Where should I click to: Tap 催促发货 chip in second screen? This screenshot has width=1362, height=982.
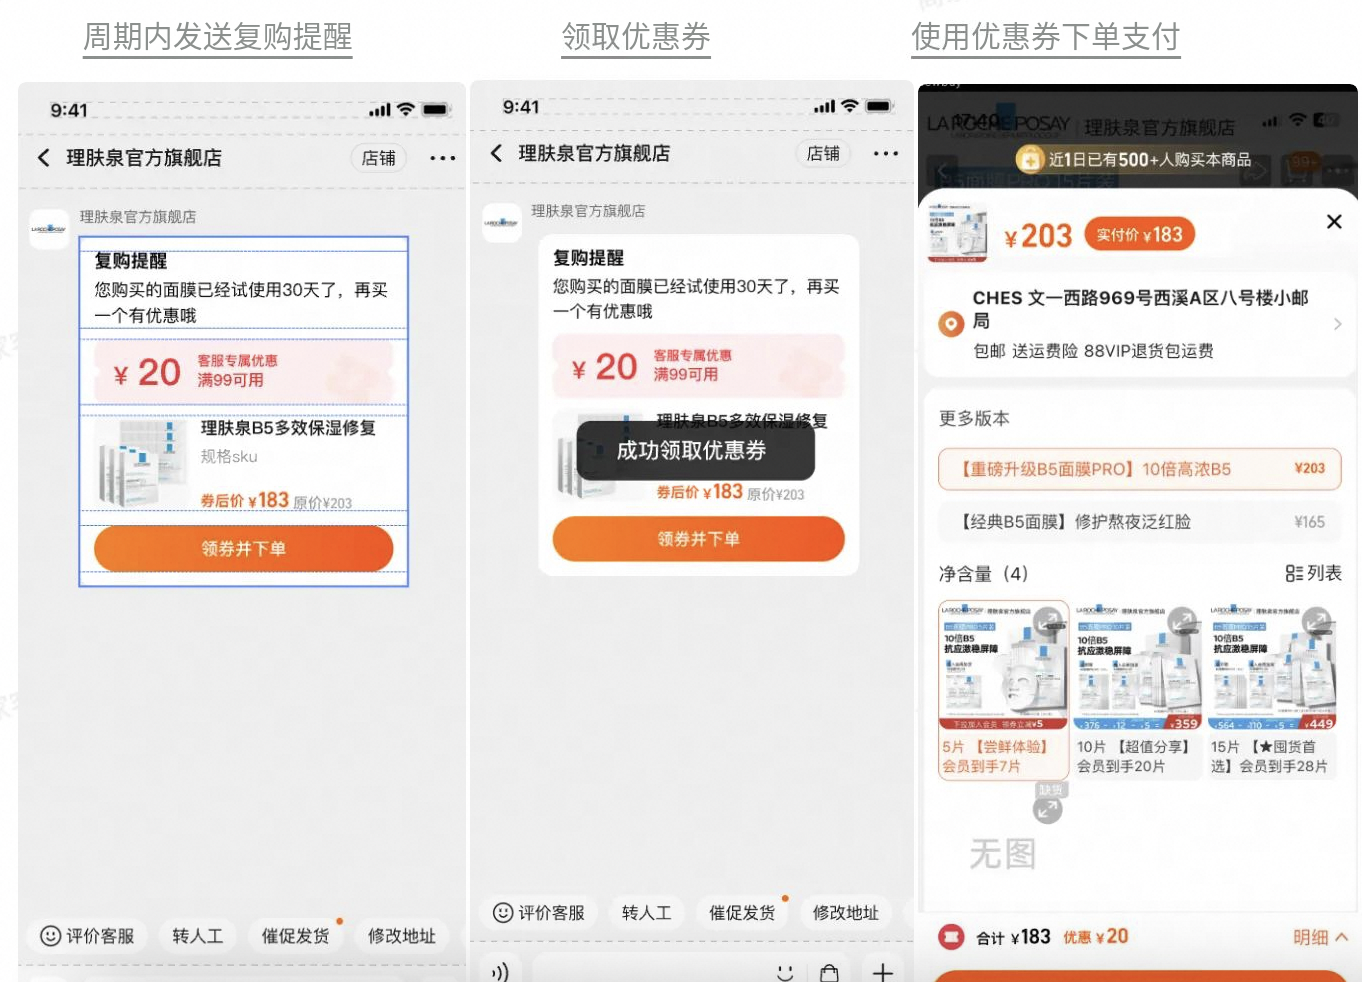[x=742, y=913]
